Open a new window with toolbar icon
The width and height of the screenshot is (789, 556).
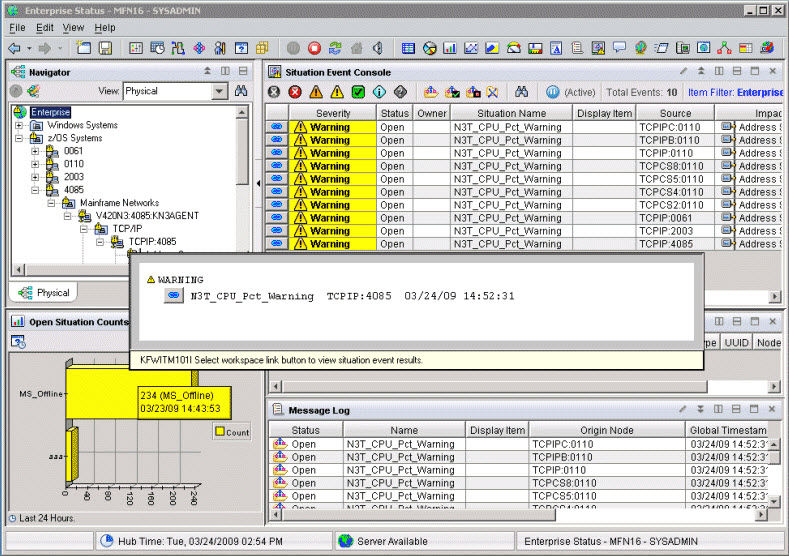84,48
